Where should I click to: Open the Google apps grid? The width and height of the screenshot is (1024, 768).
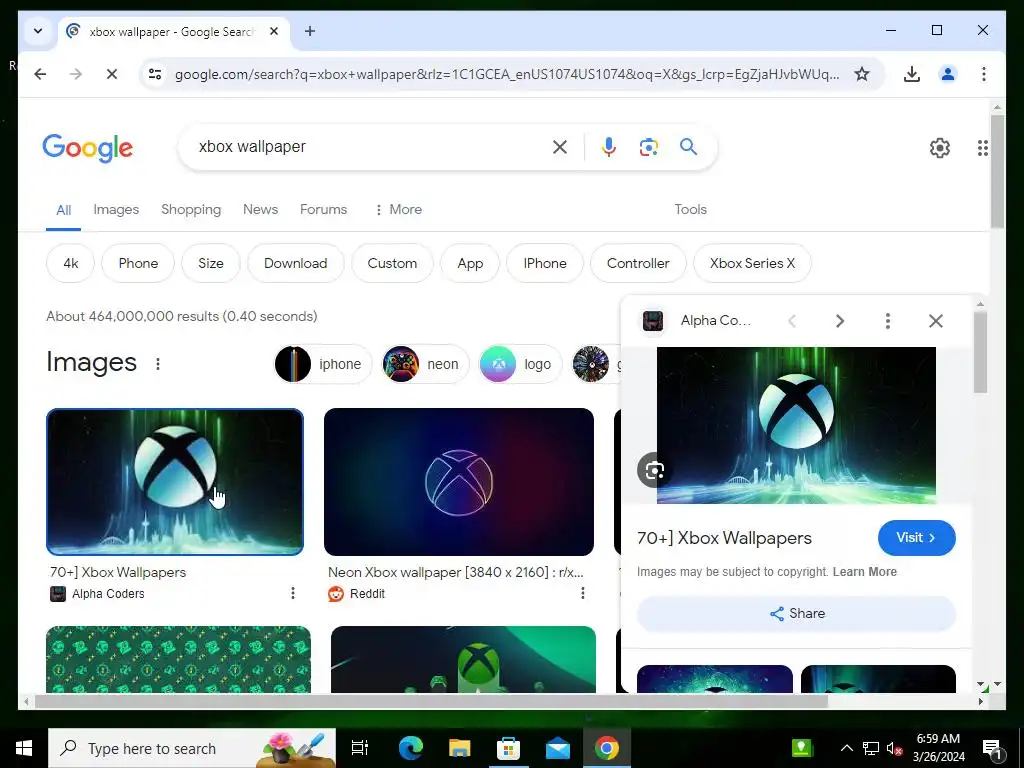pyautogui.click(x=982, y=148)
